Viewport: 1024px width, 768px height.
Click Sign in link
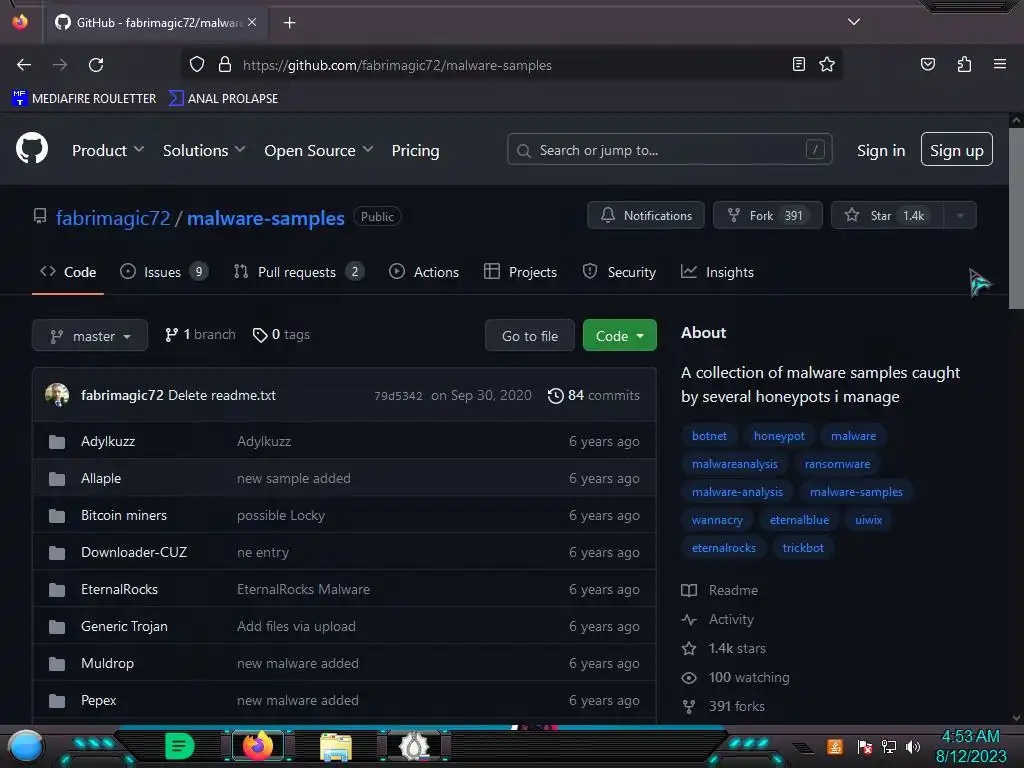[x=881, y=150]
